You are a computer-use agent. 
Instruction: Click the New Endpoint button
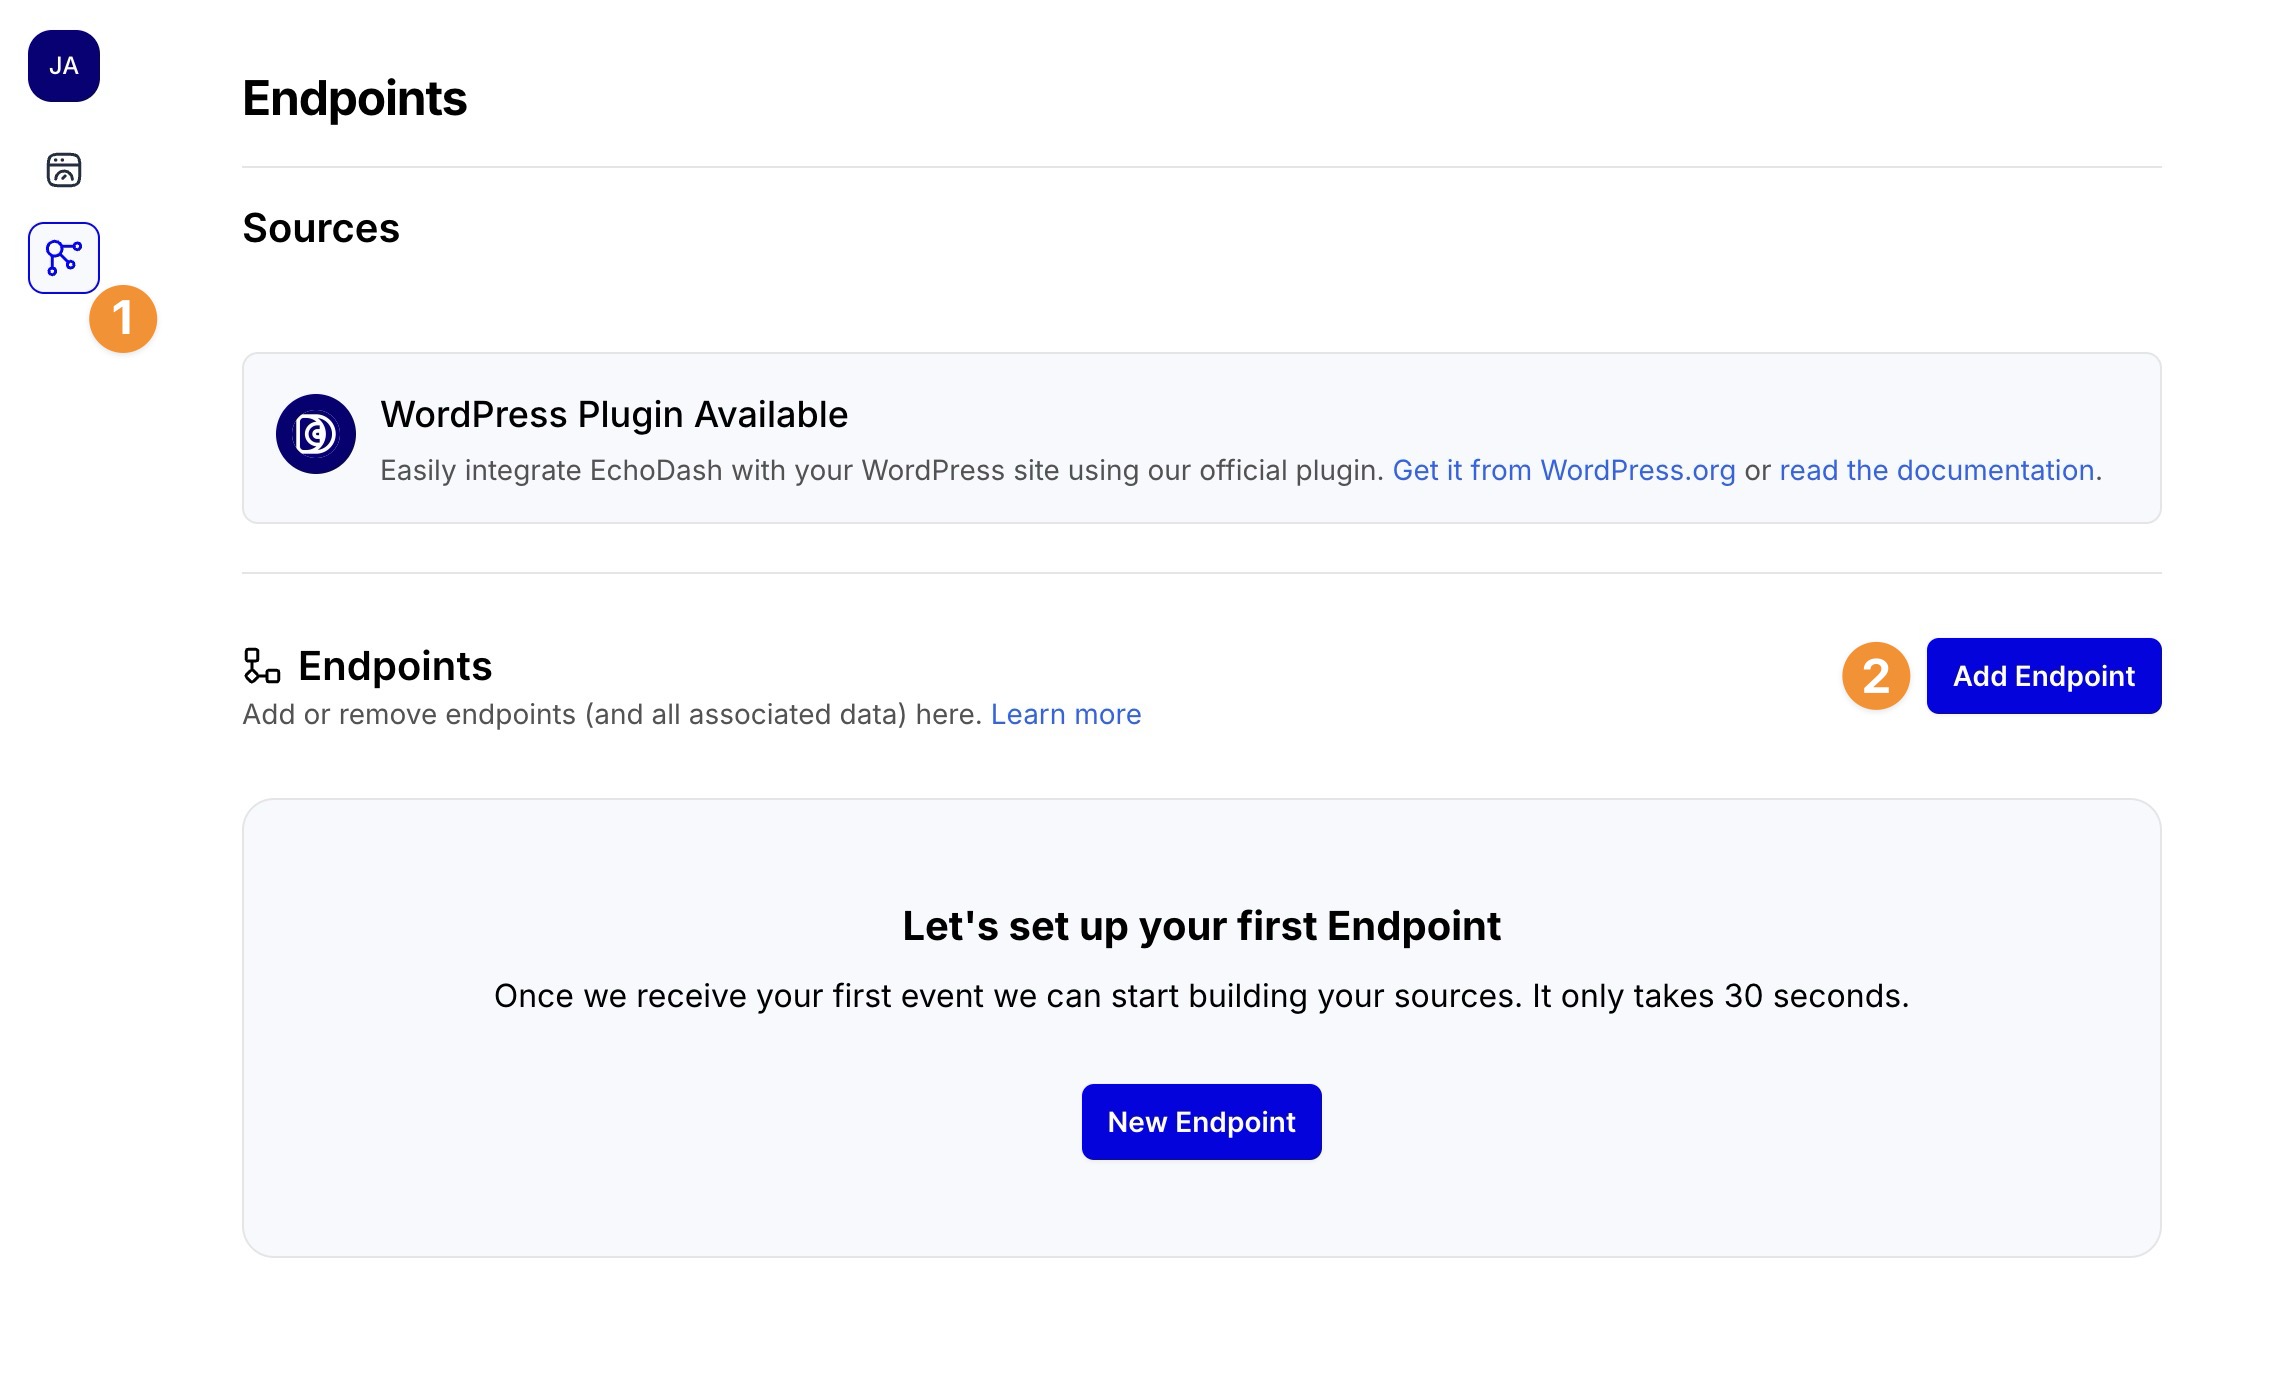point(1201,1122)
